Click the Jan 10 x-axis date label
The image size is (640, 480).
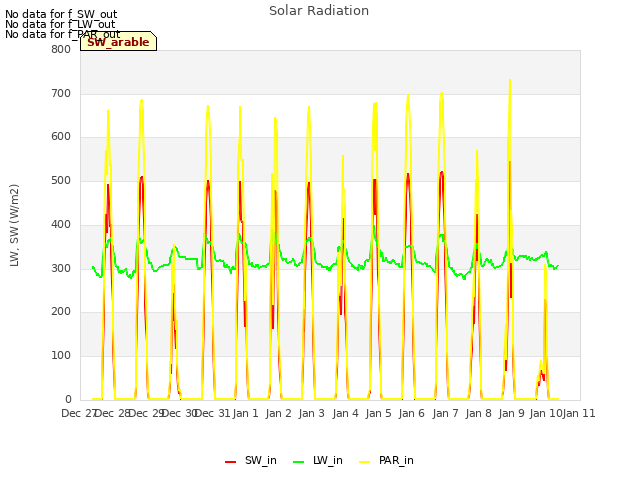coord(546,413)
